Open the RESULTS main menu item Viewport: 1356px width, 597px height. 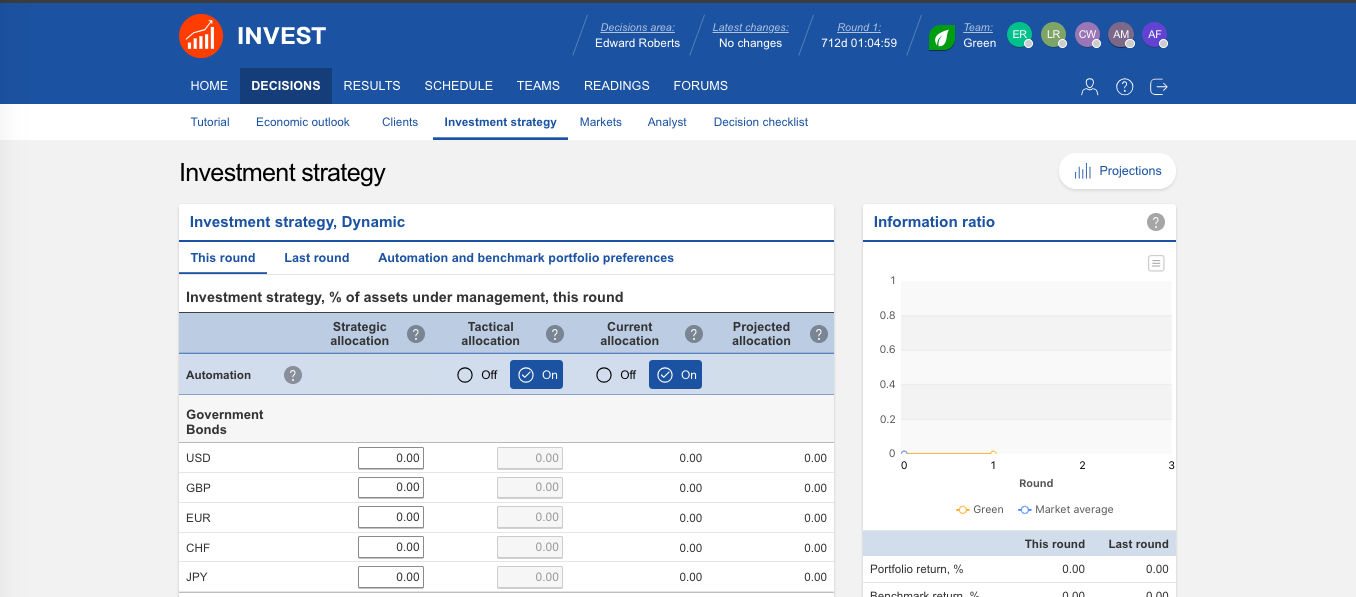click(x=371, y=86)
